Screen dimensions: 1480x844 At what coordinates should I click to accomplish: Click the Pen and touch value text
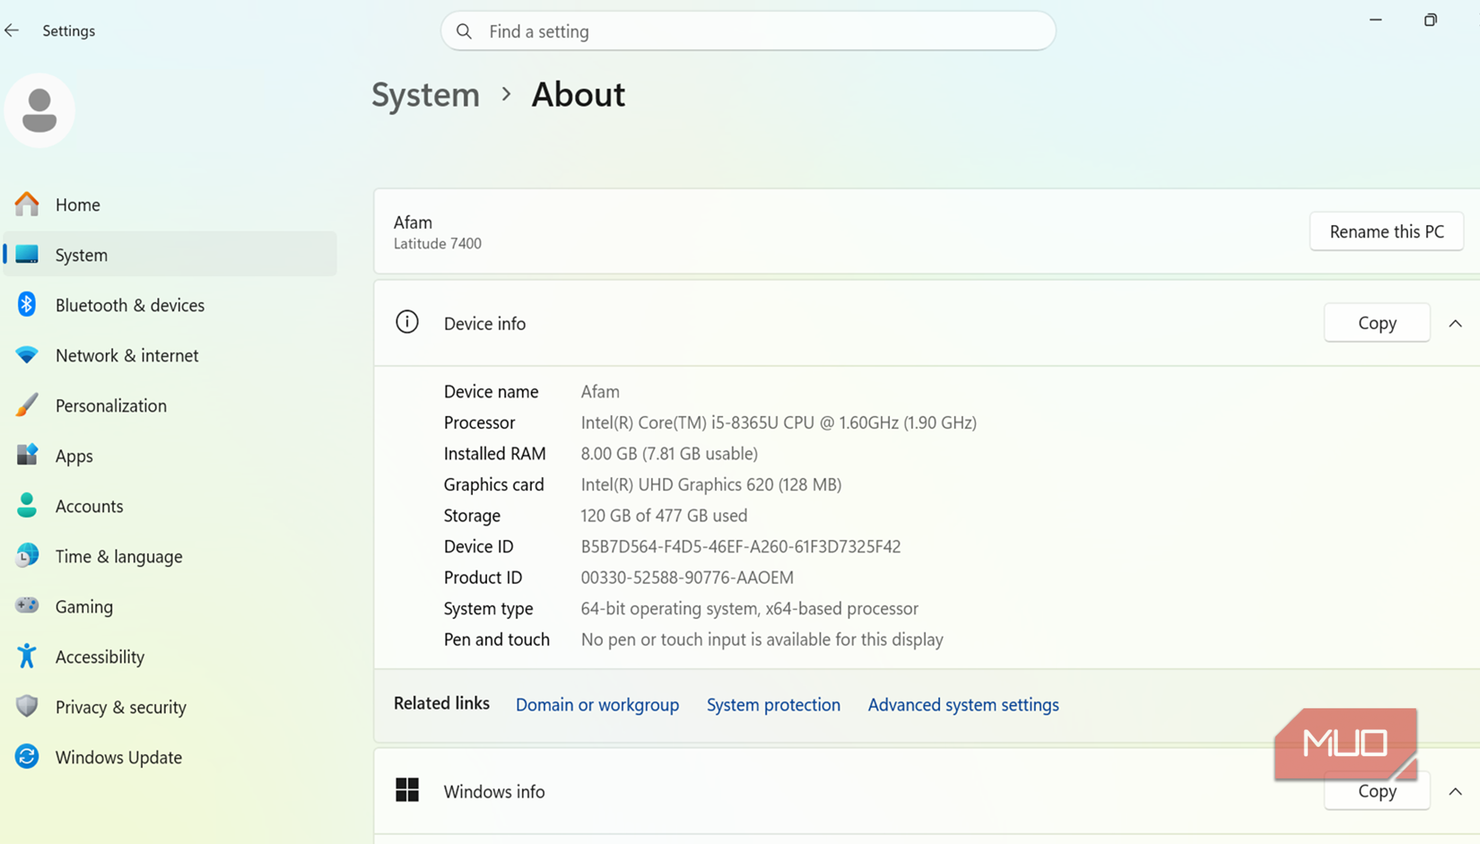coord(762,639)
